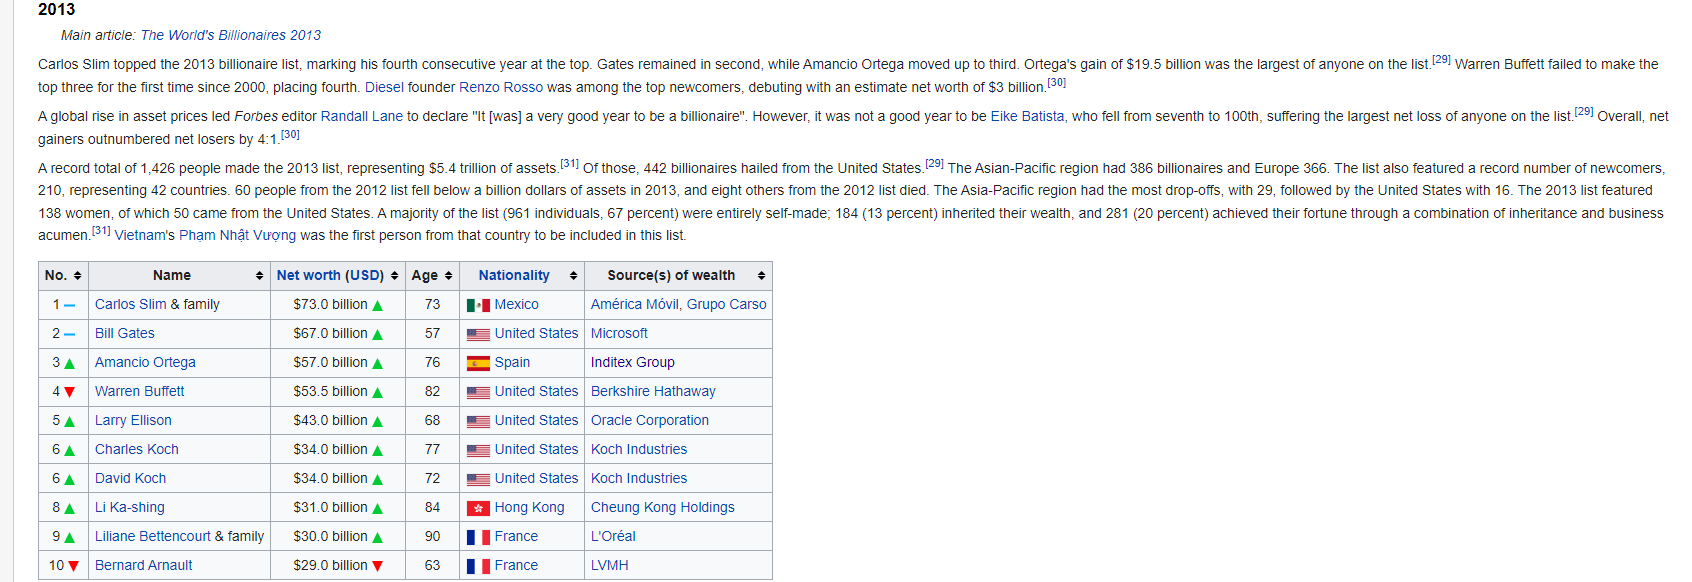
Task: Open the L'Oréal link
Action: click(x=613, y=536)
